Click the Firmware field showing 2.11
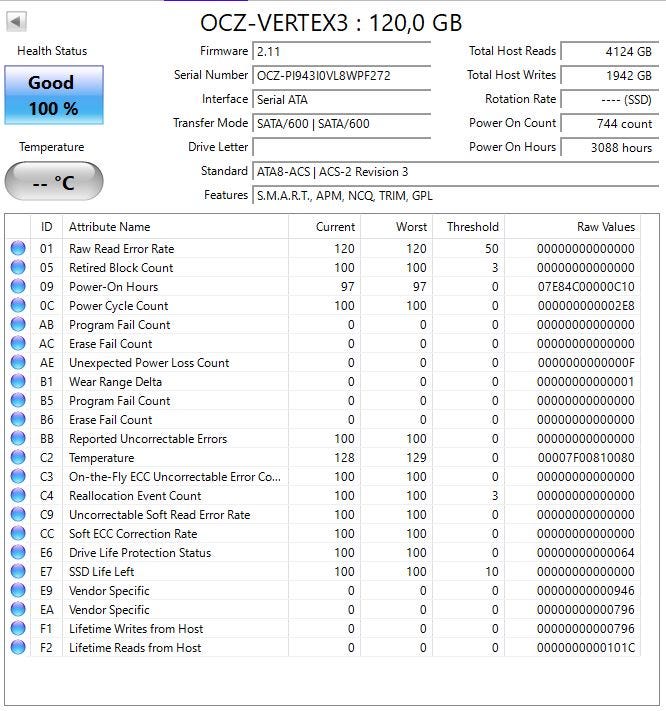Image resolution: width=666 pixels, height=711 pixels. (x=341, y=51)
